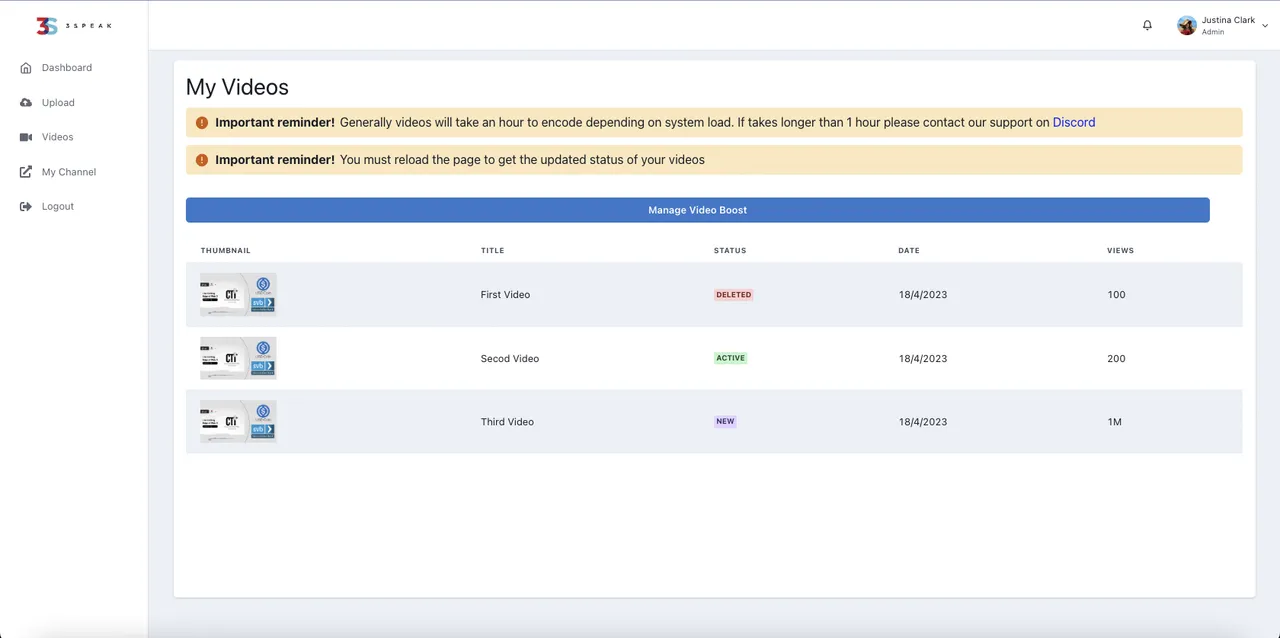
Task: Click the STATUS column header
Action: pos(730,251)
